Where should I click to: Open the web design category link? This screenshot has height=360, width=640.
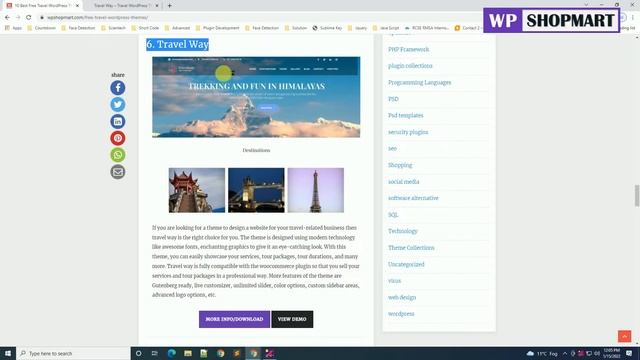pos(402,298)
